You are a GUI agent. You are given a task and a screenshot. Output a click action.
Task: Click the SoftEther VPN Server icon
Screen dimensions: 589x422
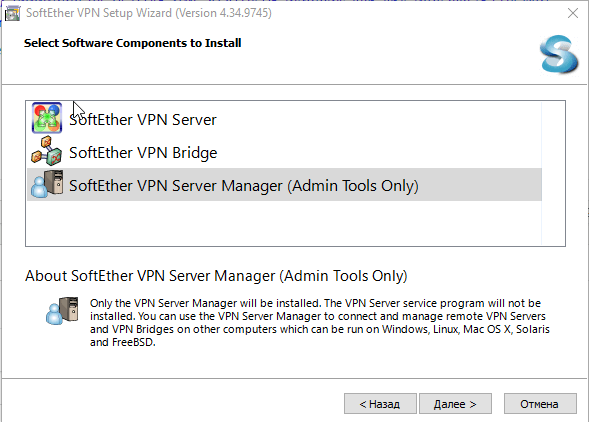point(47,118)
